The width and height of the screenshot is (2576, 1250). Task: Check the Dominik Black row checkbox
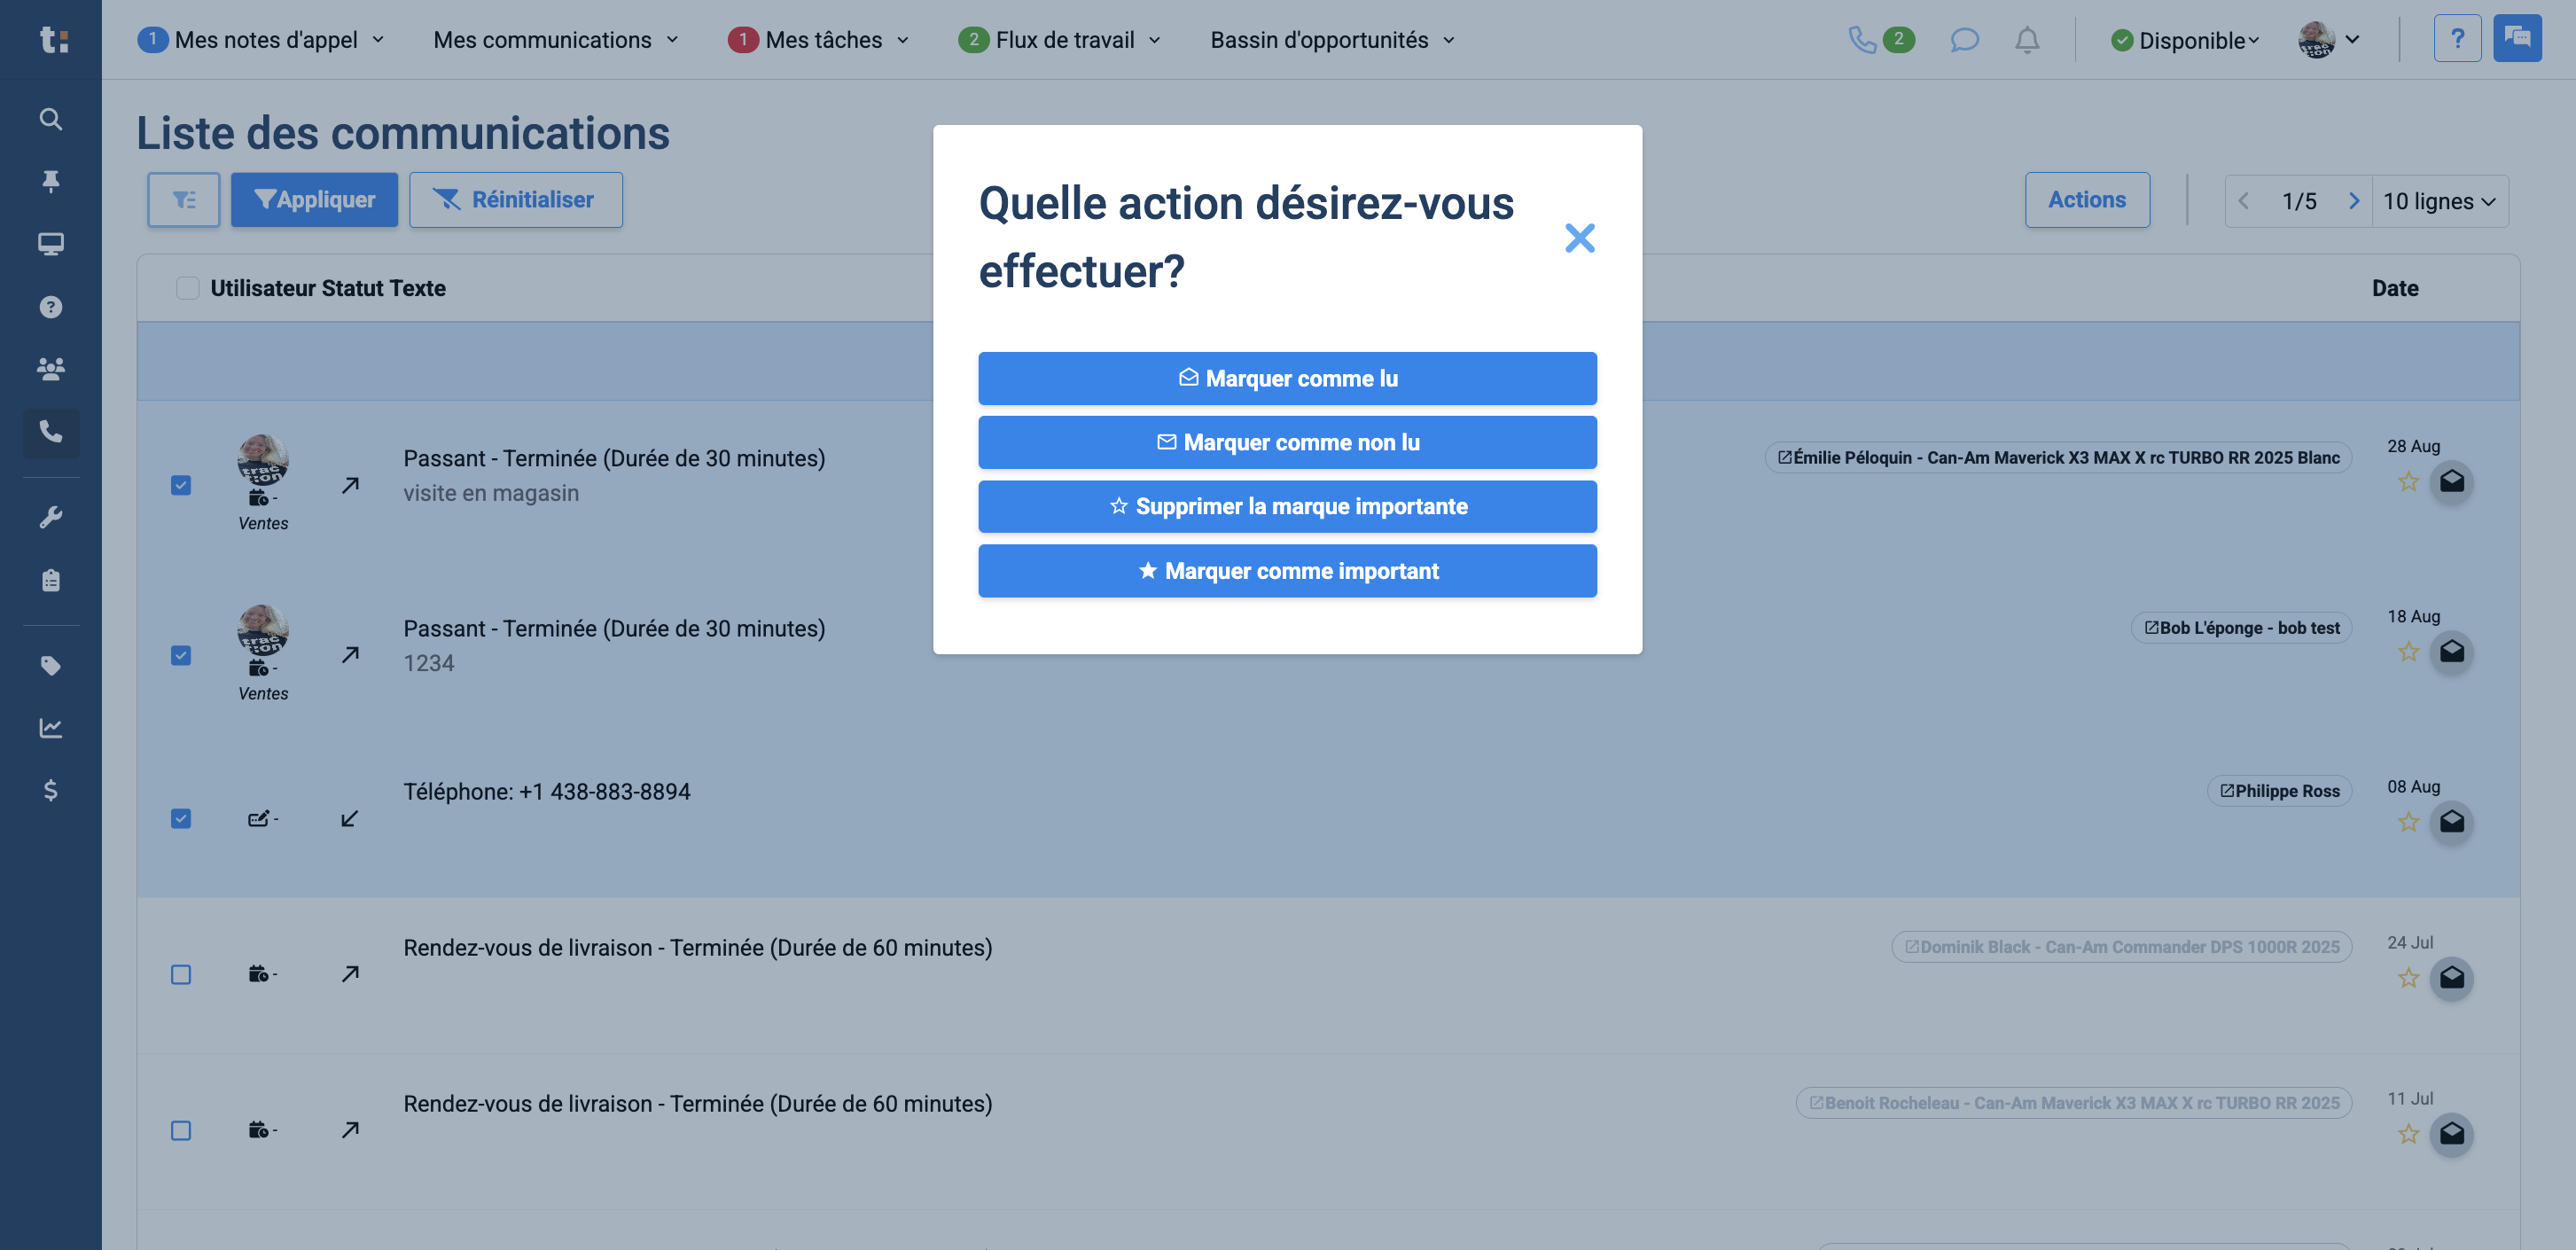[181, 974]
